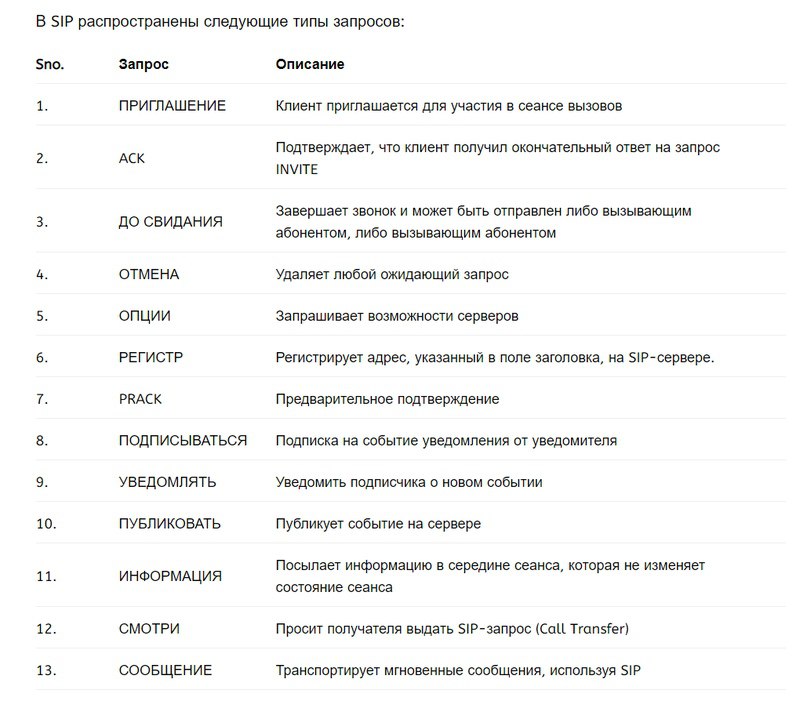Image resolution: width=807 pixels, height=701 pixels.
Task: Click the ПУБЛИКОВАТЬ request name
Action: [x=170, y=523]
